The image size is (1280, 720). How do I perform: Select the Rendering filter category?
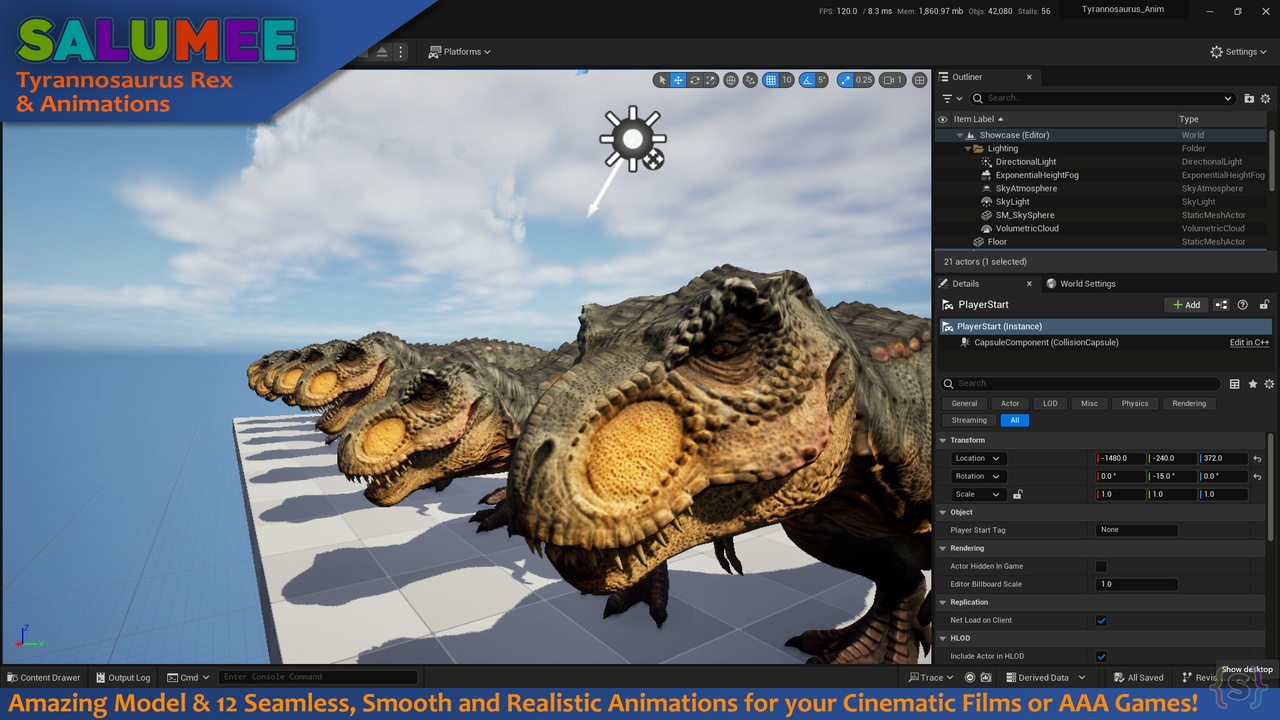[1189, 404]
